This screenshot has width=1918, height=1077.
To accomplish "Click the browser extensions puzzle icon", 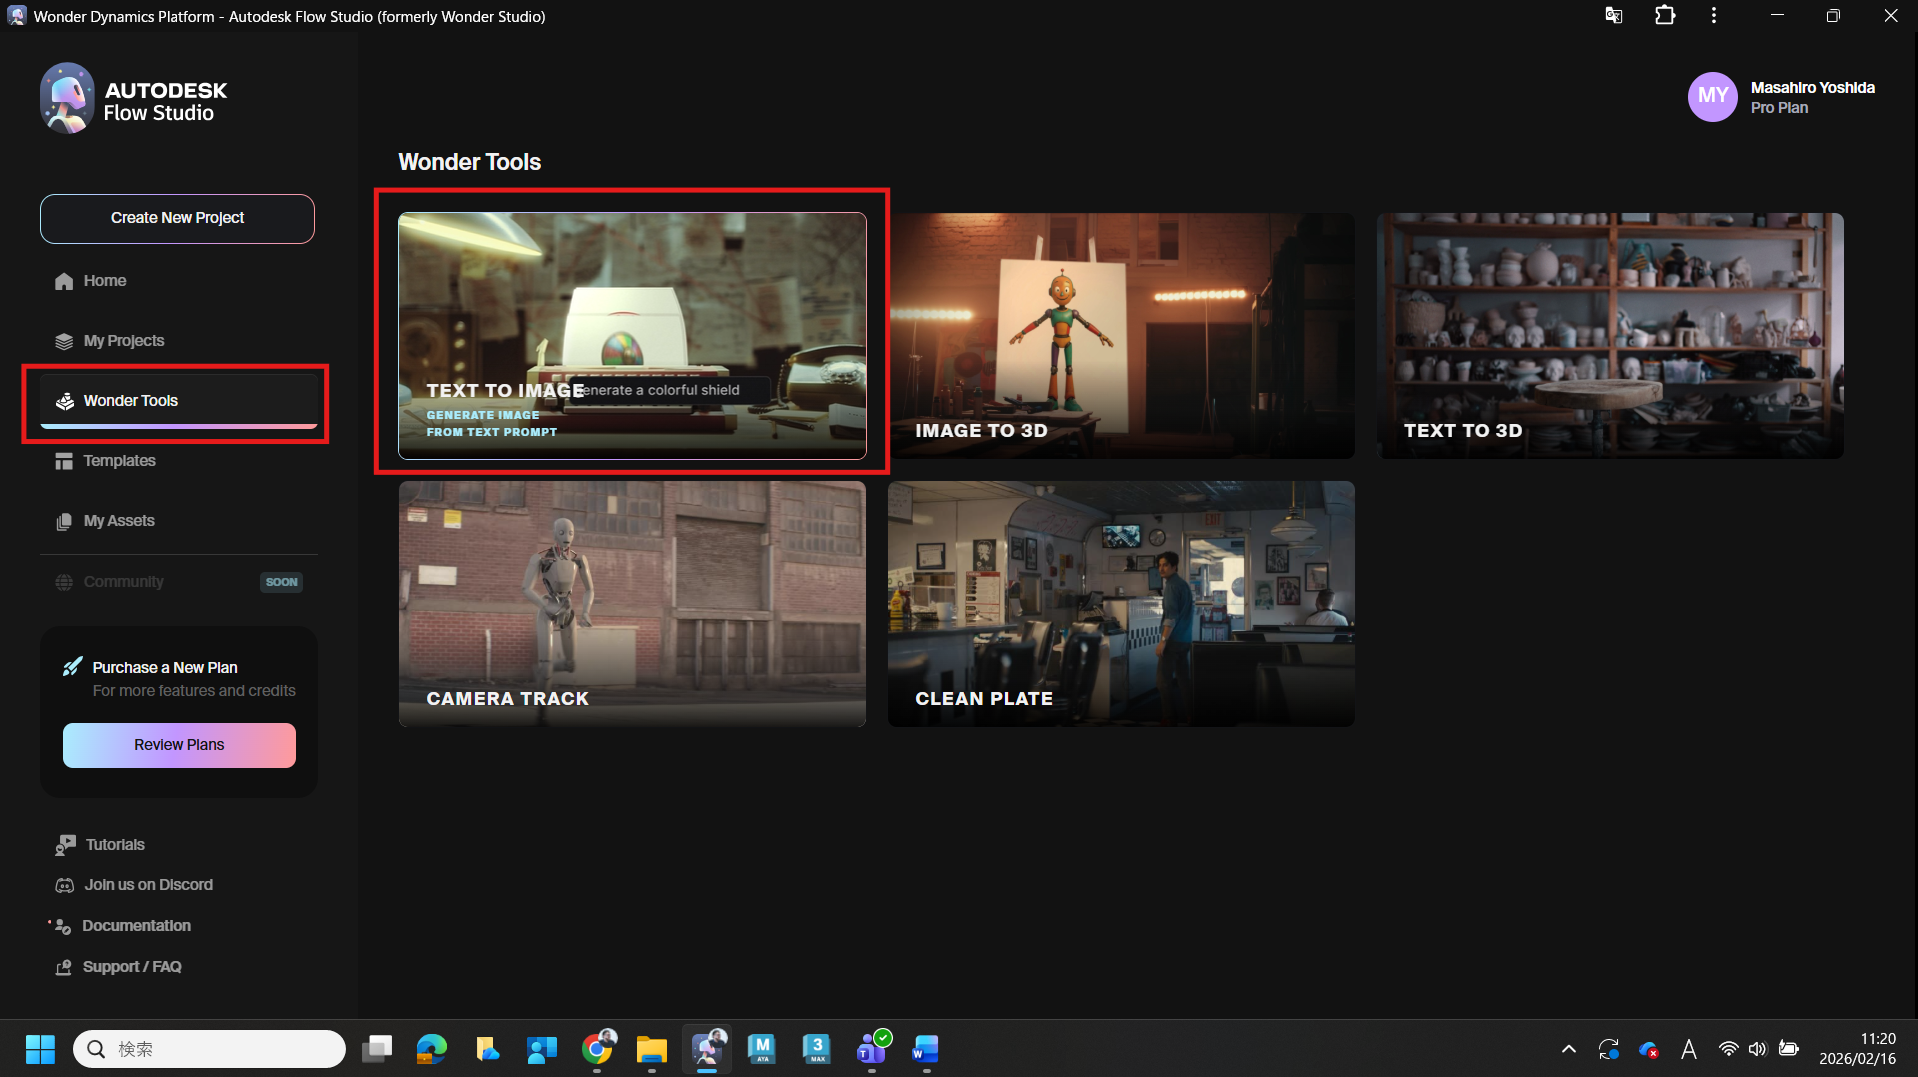I will [x=1665, y=16].
